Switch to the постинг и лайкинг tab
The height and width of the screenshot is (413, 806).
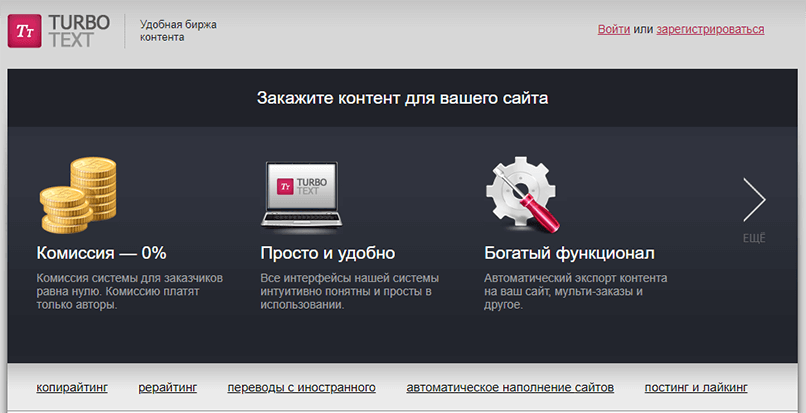pyautogui.click(x=695, y=387)
